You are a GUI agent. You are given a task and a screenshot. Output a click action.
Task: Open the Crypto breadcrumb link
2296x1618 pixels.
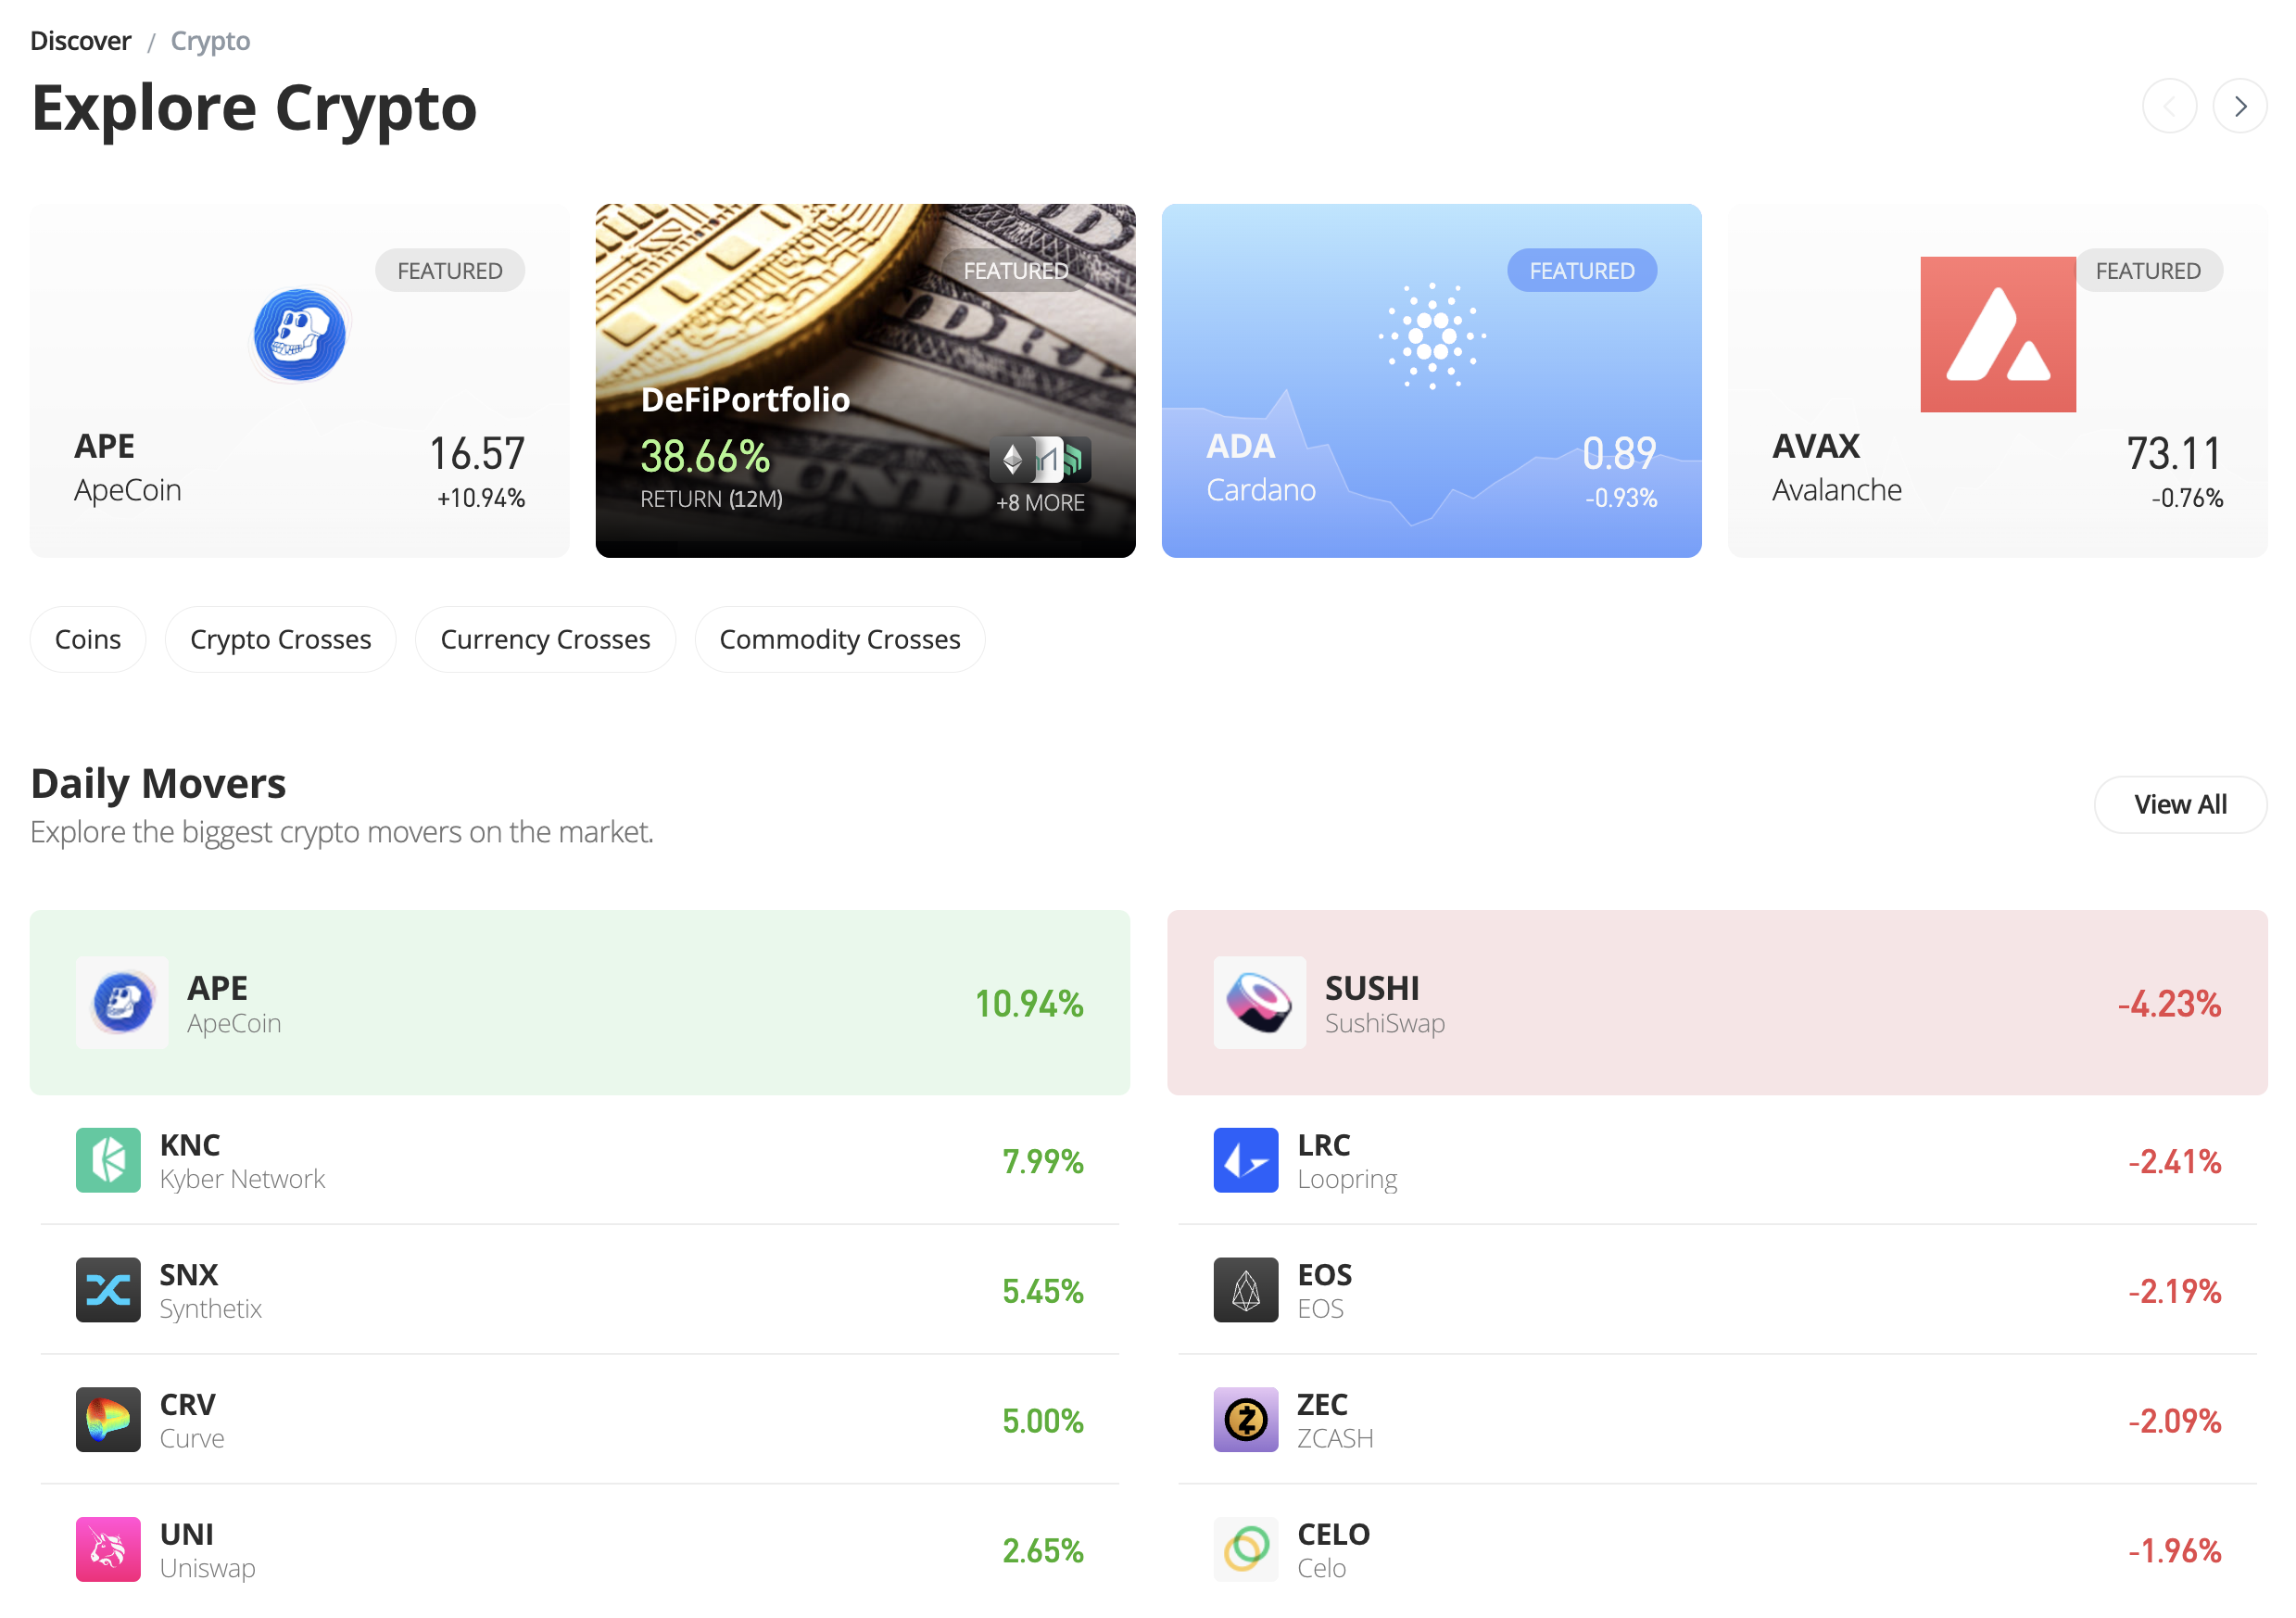coord(210,41)
